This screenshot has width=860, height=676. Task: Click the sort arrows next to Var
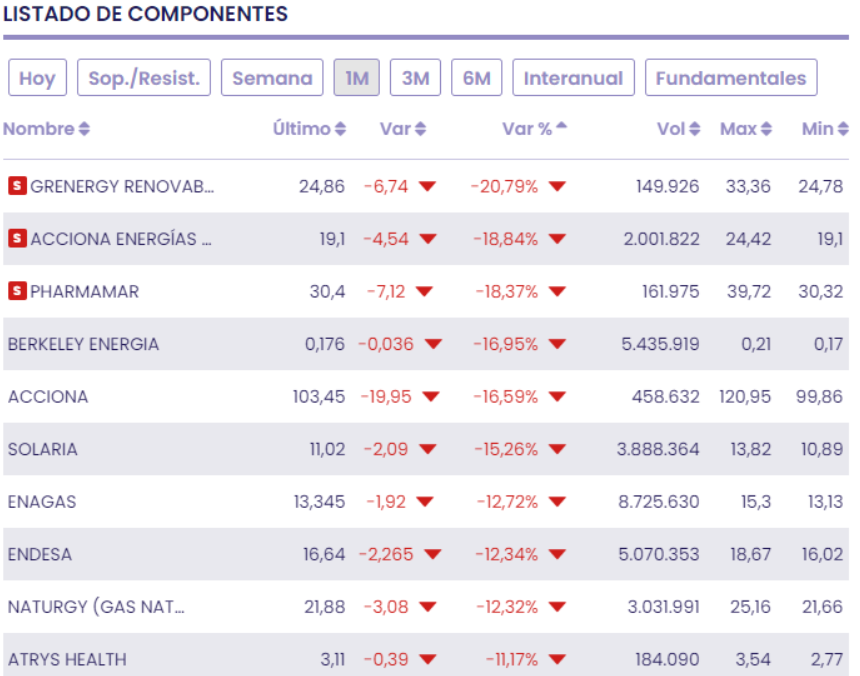tap(420, 129)
